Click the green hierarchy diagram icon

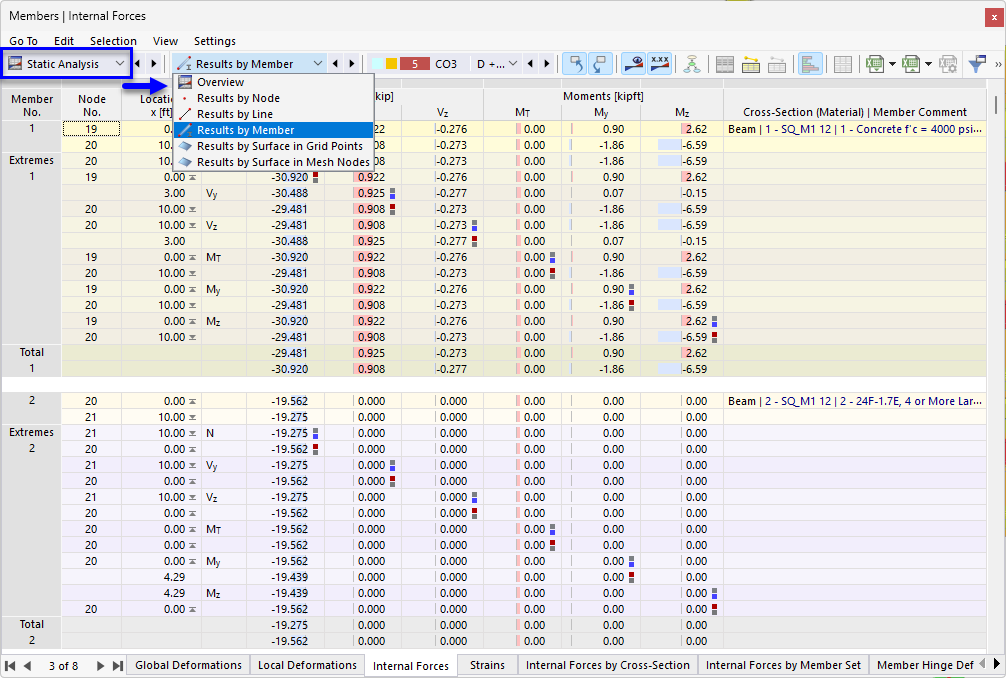click(692, 64)
